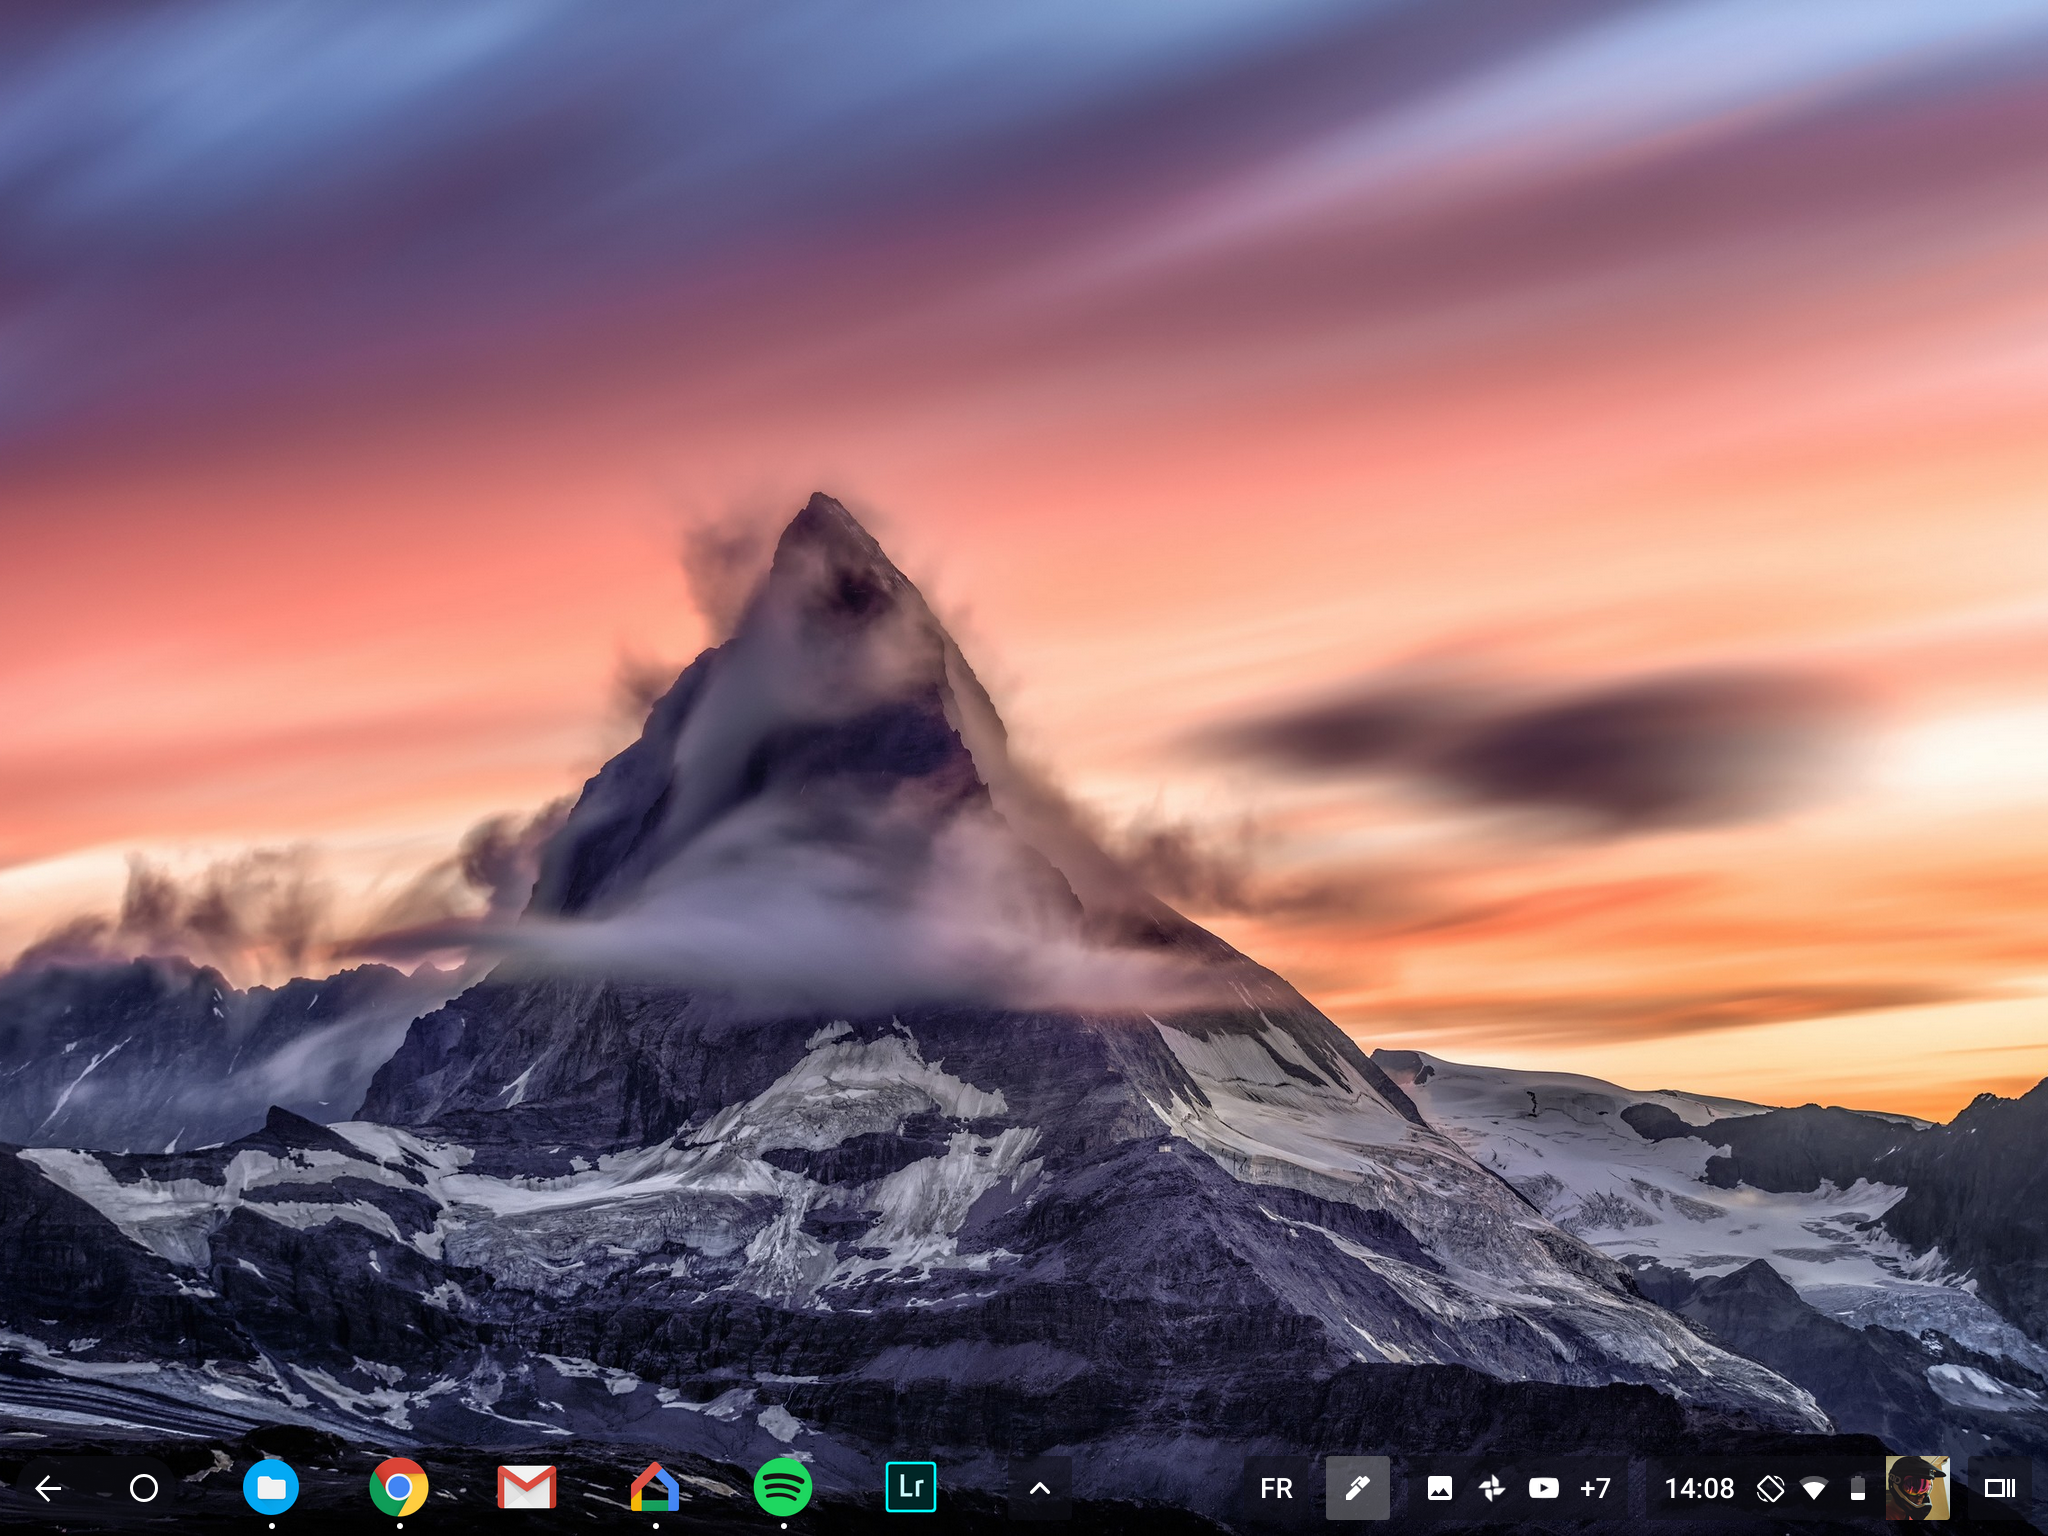Image resolution: width=2048 pixels, height=1536 pixels.
Task: Open the pinwheel notification icon
Action: (1492, 1488)
